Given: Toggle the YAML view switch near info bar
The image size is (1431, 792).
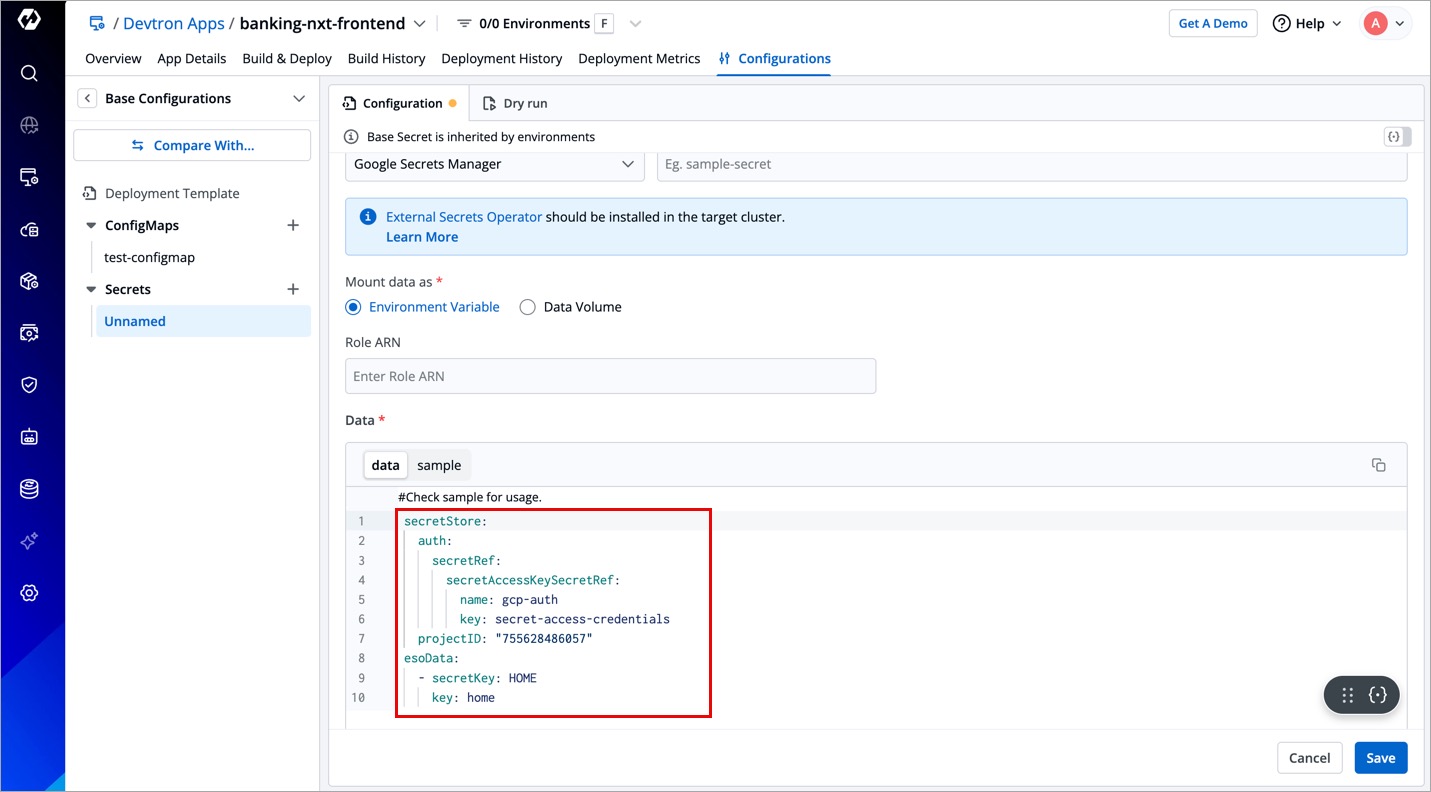Looking at the screenshot, I should pos(1397,137).
